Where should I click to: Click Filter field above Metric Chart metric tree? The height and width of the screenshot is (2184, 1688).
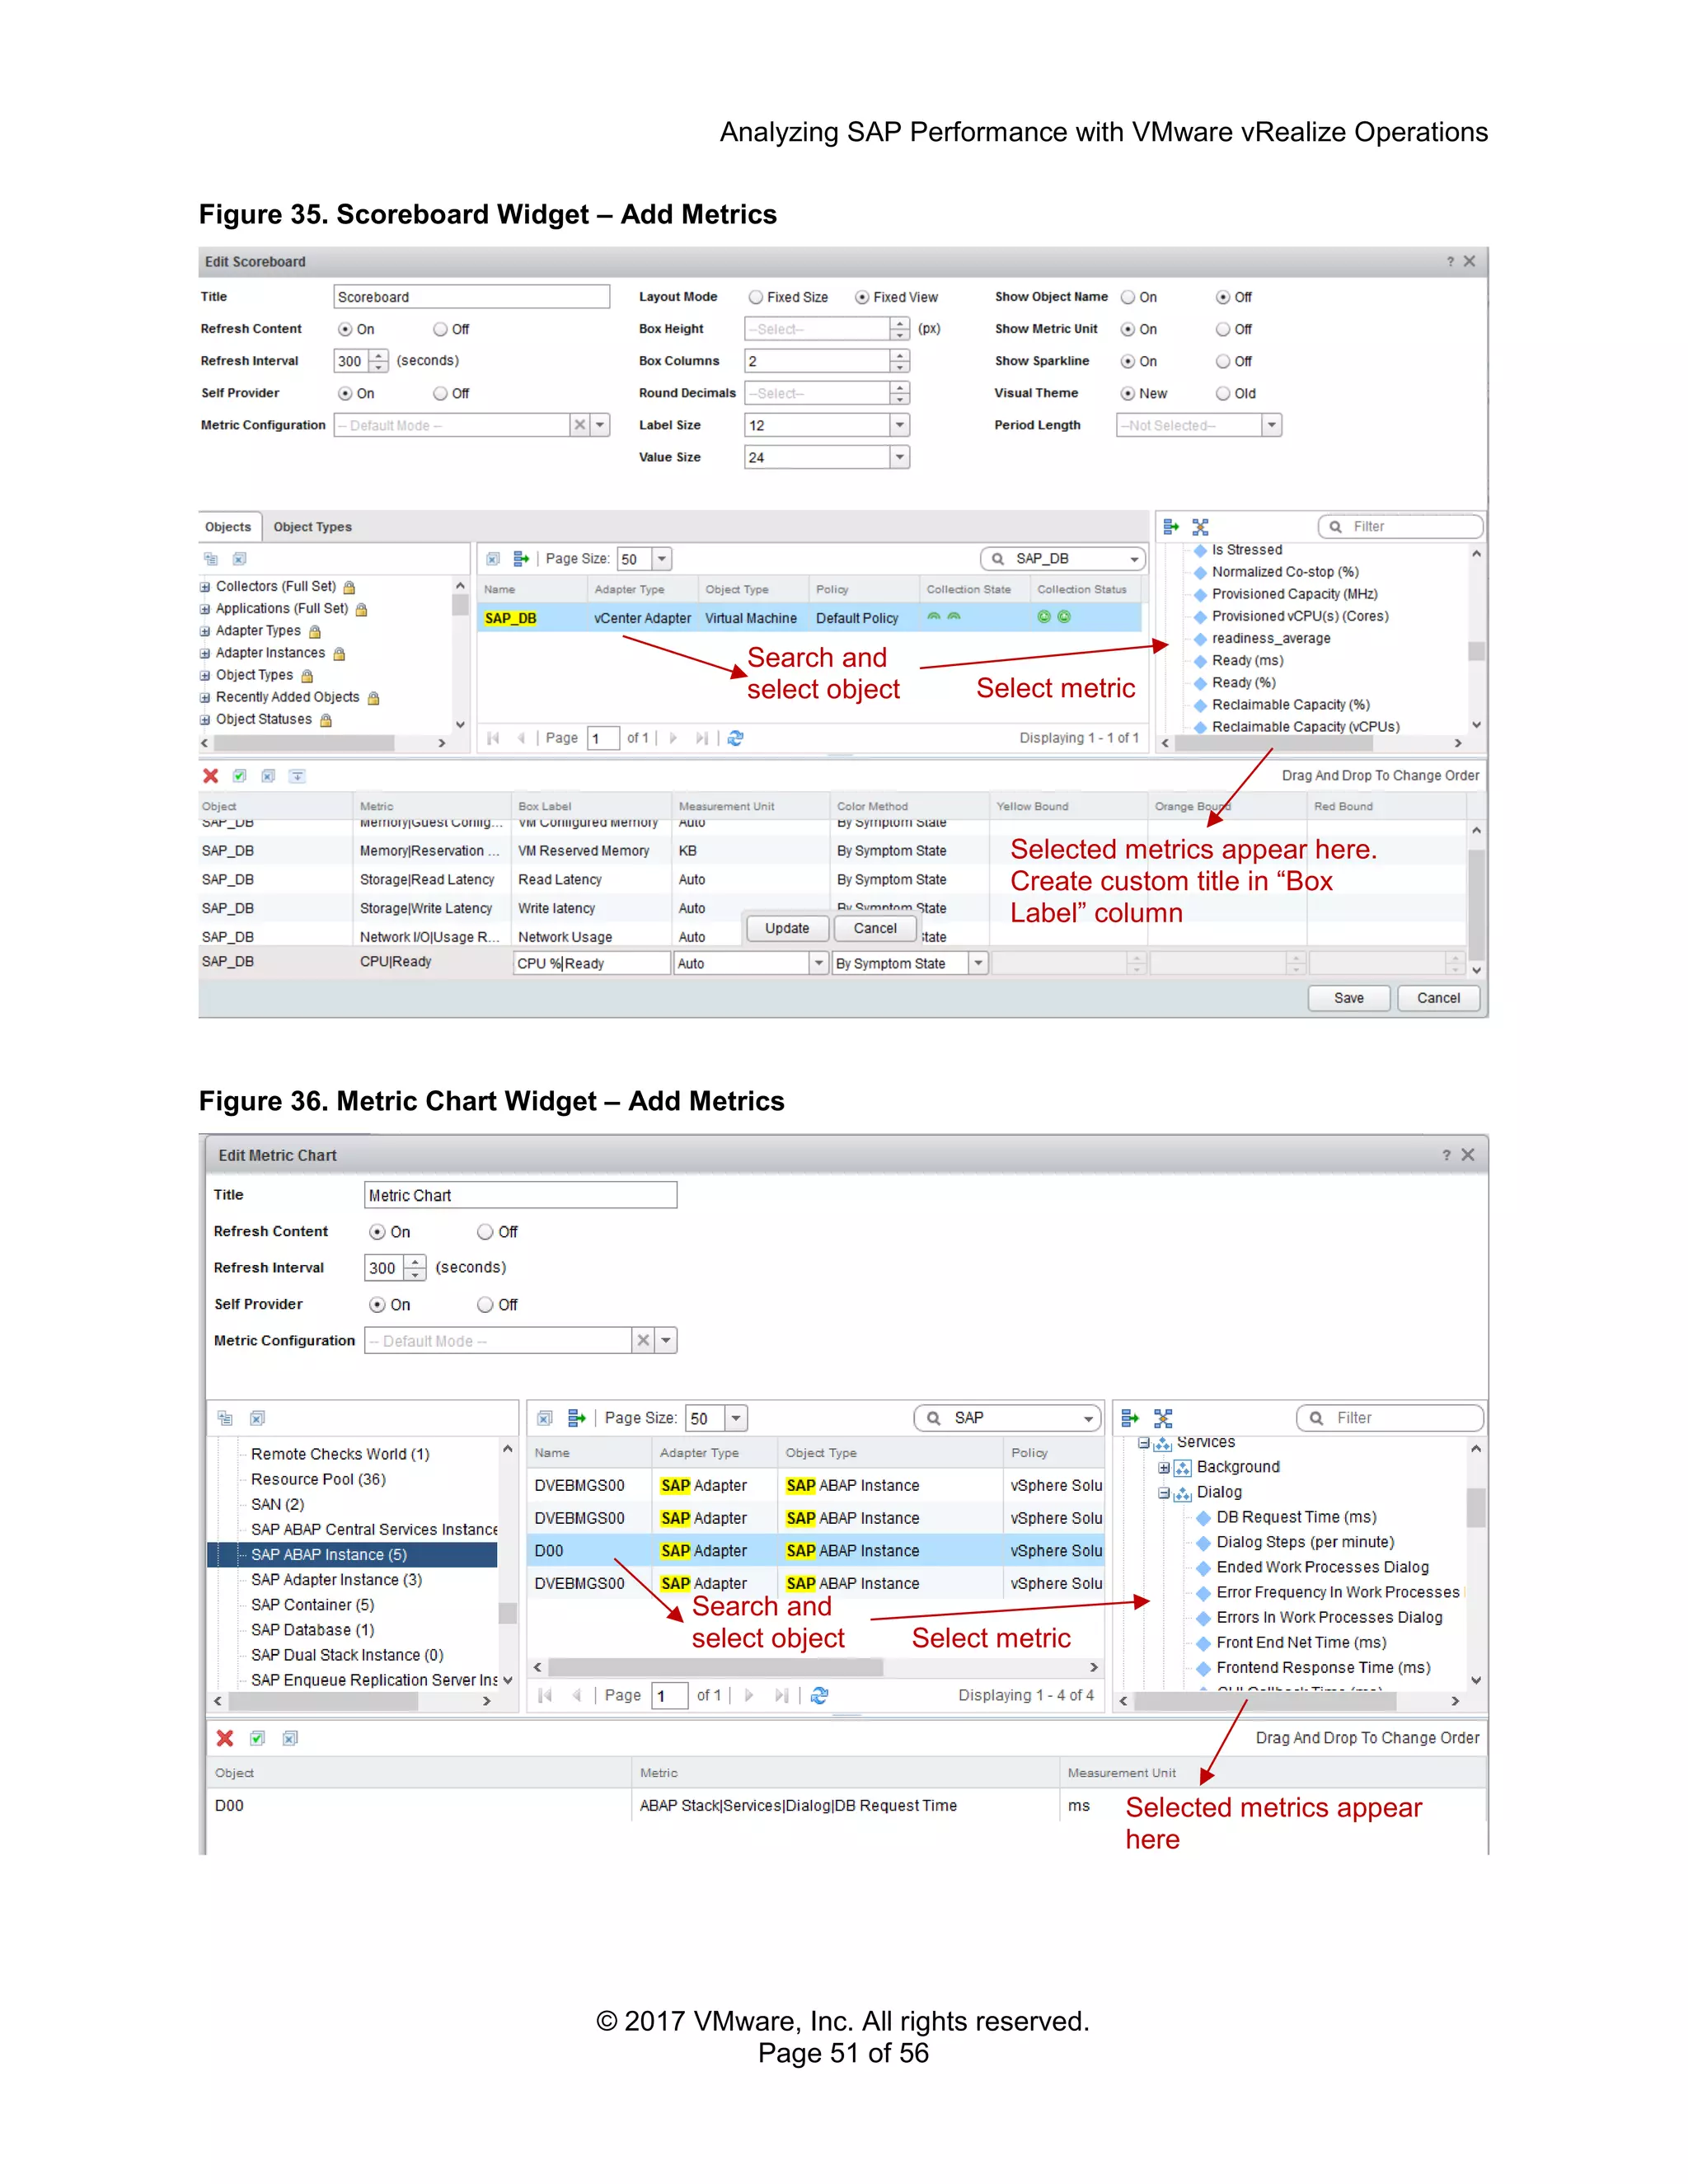coord(1390,1418)
